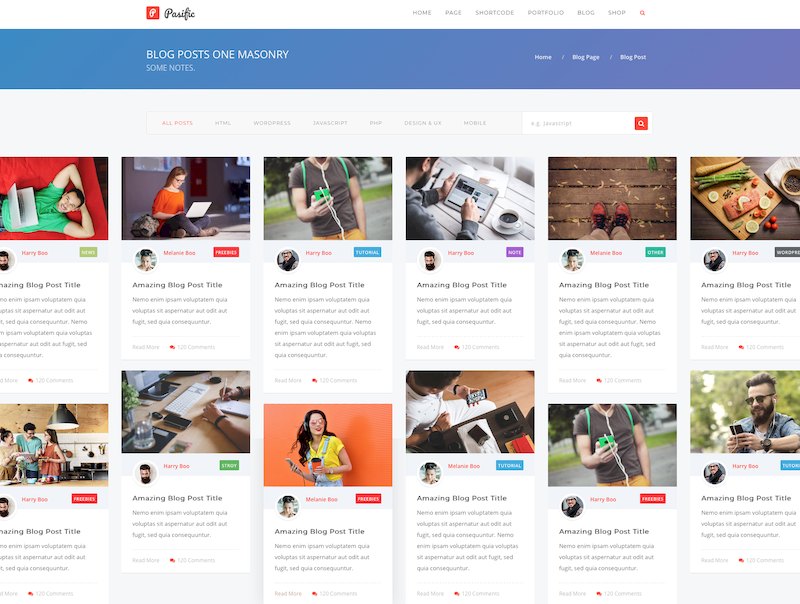Open the red shoes on wooden deck thumbnail
Screen dimensions: 800x604
tap(612, 198)
